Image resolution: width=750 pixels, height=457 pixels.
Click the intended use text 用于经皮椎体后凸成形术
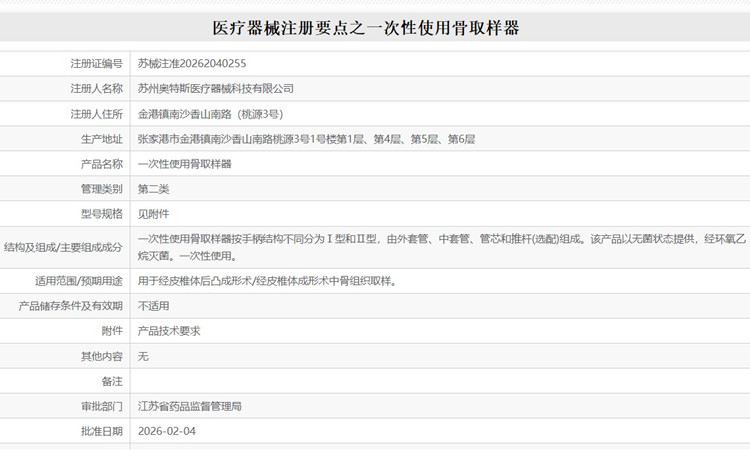coord(267,280)
